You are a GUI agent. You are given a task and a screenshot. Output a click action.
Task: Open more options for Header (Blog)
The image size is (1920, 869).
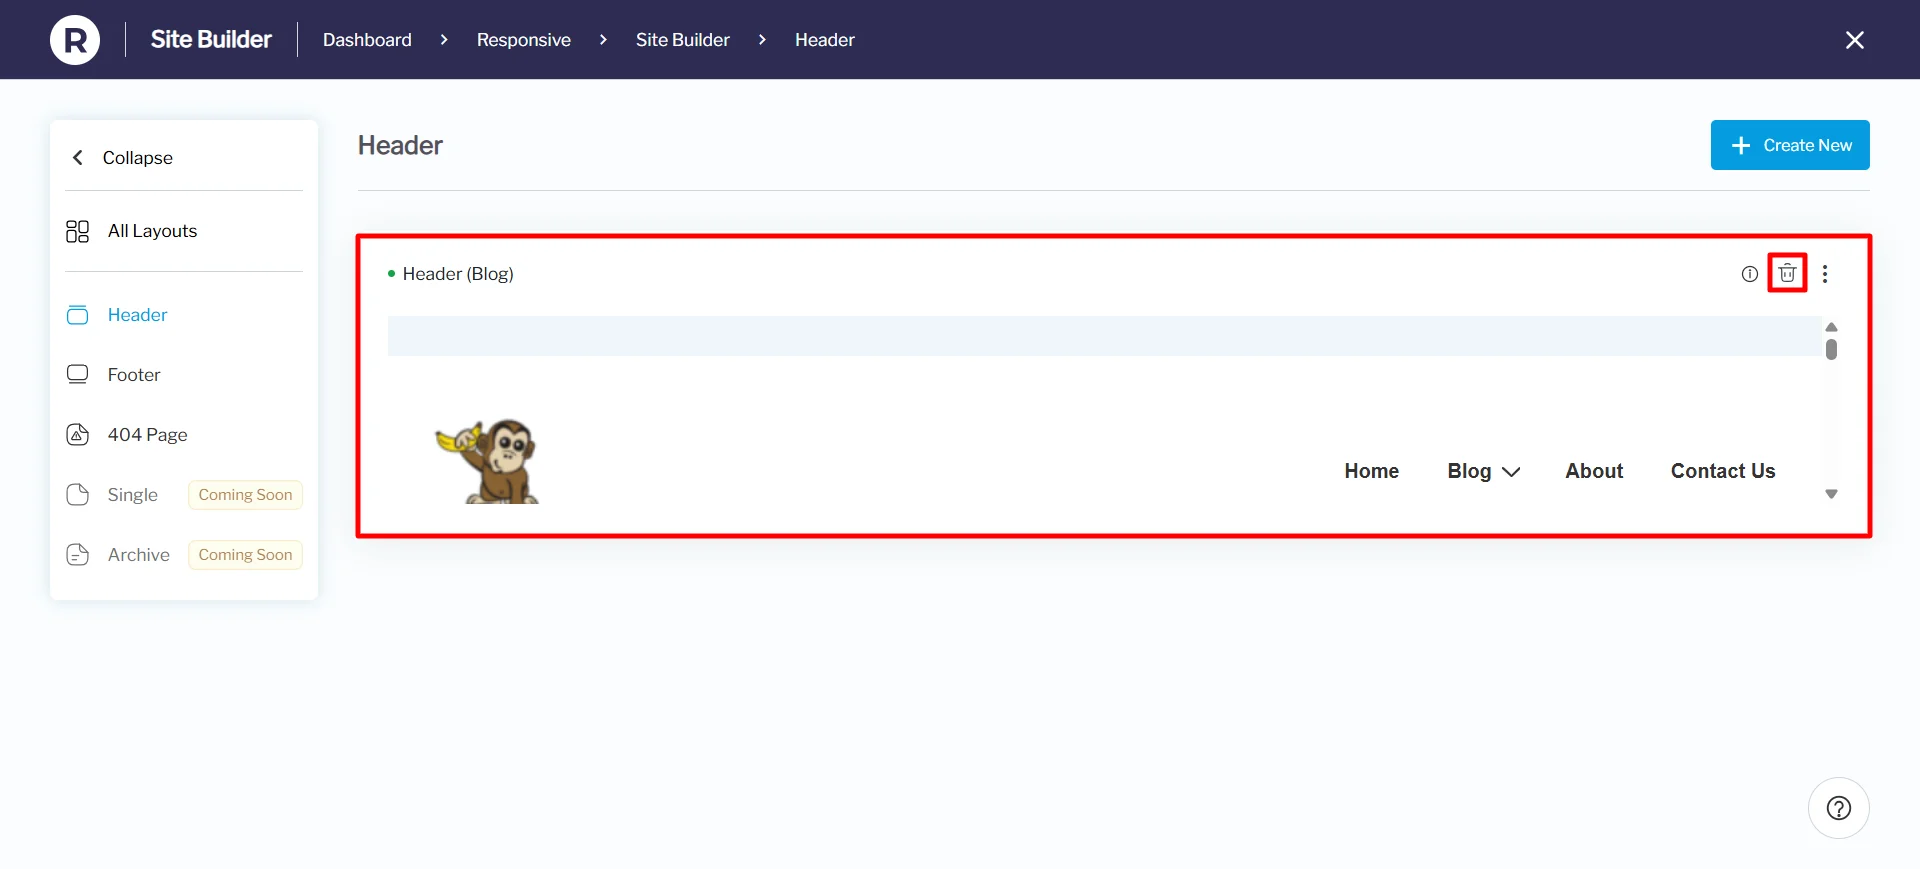tap(1825, 274)
